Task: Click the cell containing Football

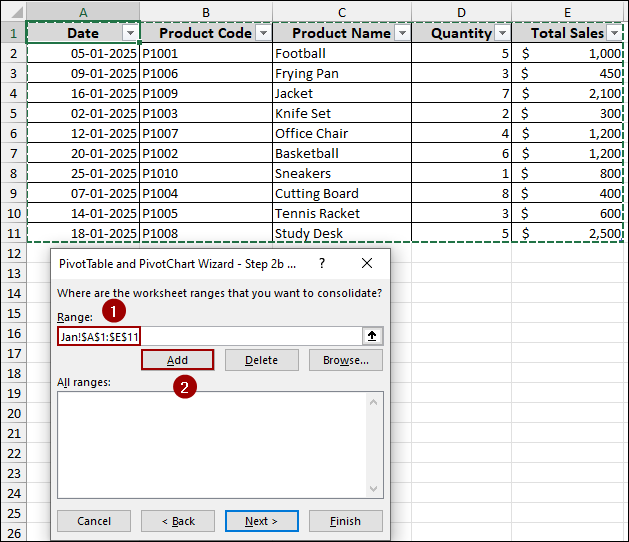Action: [x=342, y=53]
